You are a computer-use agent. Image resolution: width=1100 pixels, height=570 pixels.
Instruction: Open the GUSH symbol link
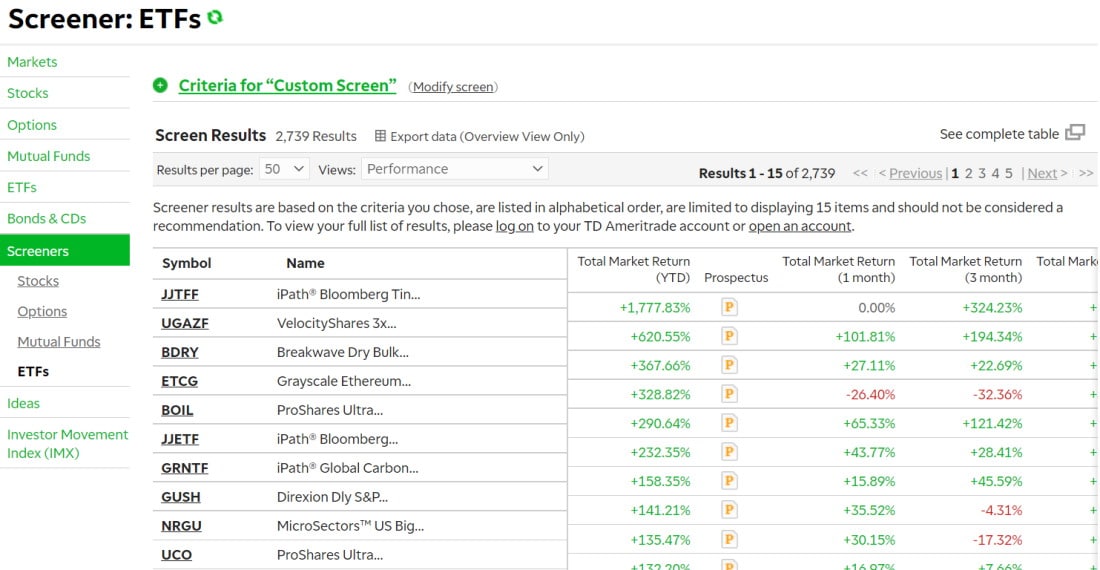point(180,496)
